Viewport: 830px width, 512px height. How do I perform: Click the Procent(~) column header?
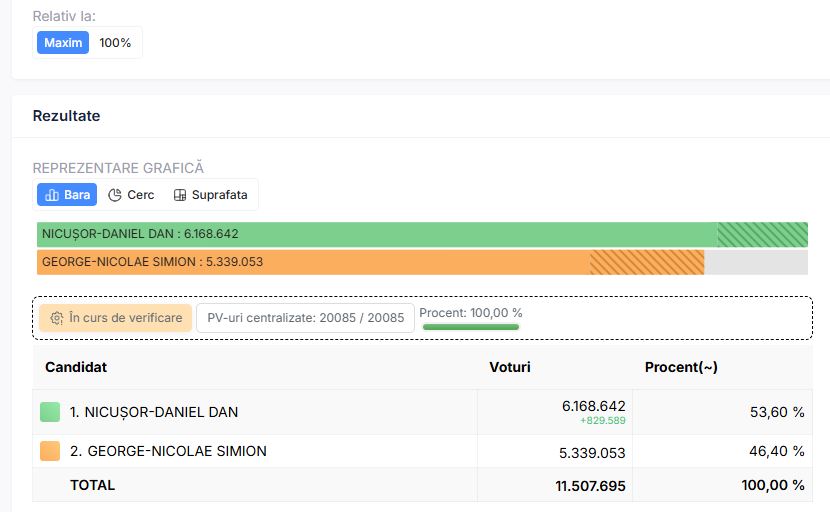681,367
